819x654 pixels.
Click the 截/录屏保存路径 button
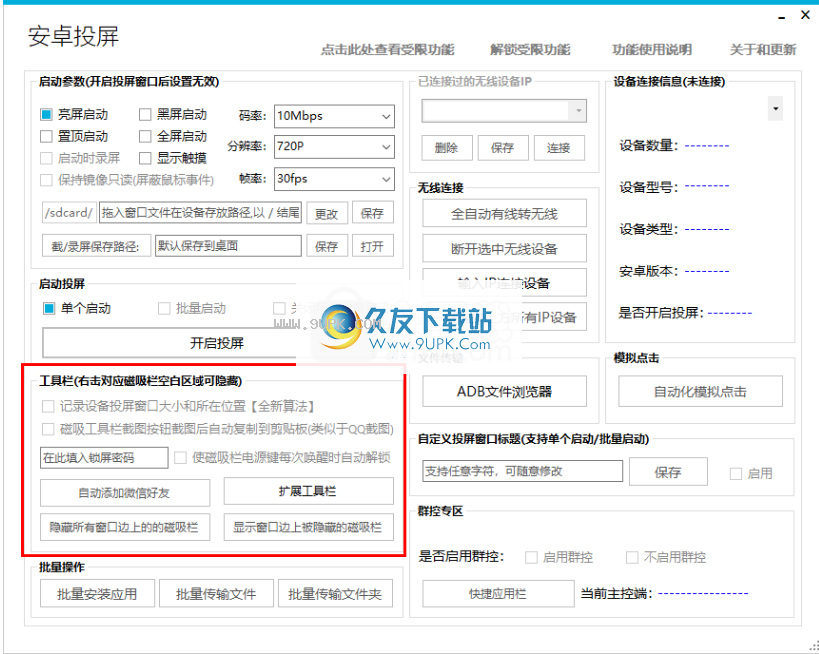(x=96, y=246)
